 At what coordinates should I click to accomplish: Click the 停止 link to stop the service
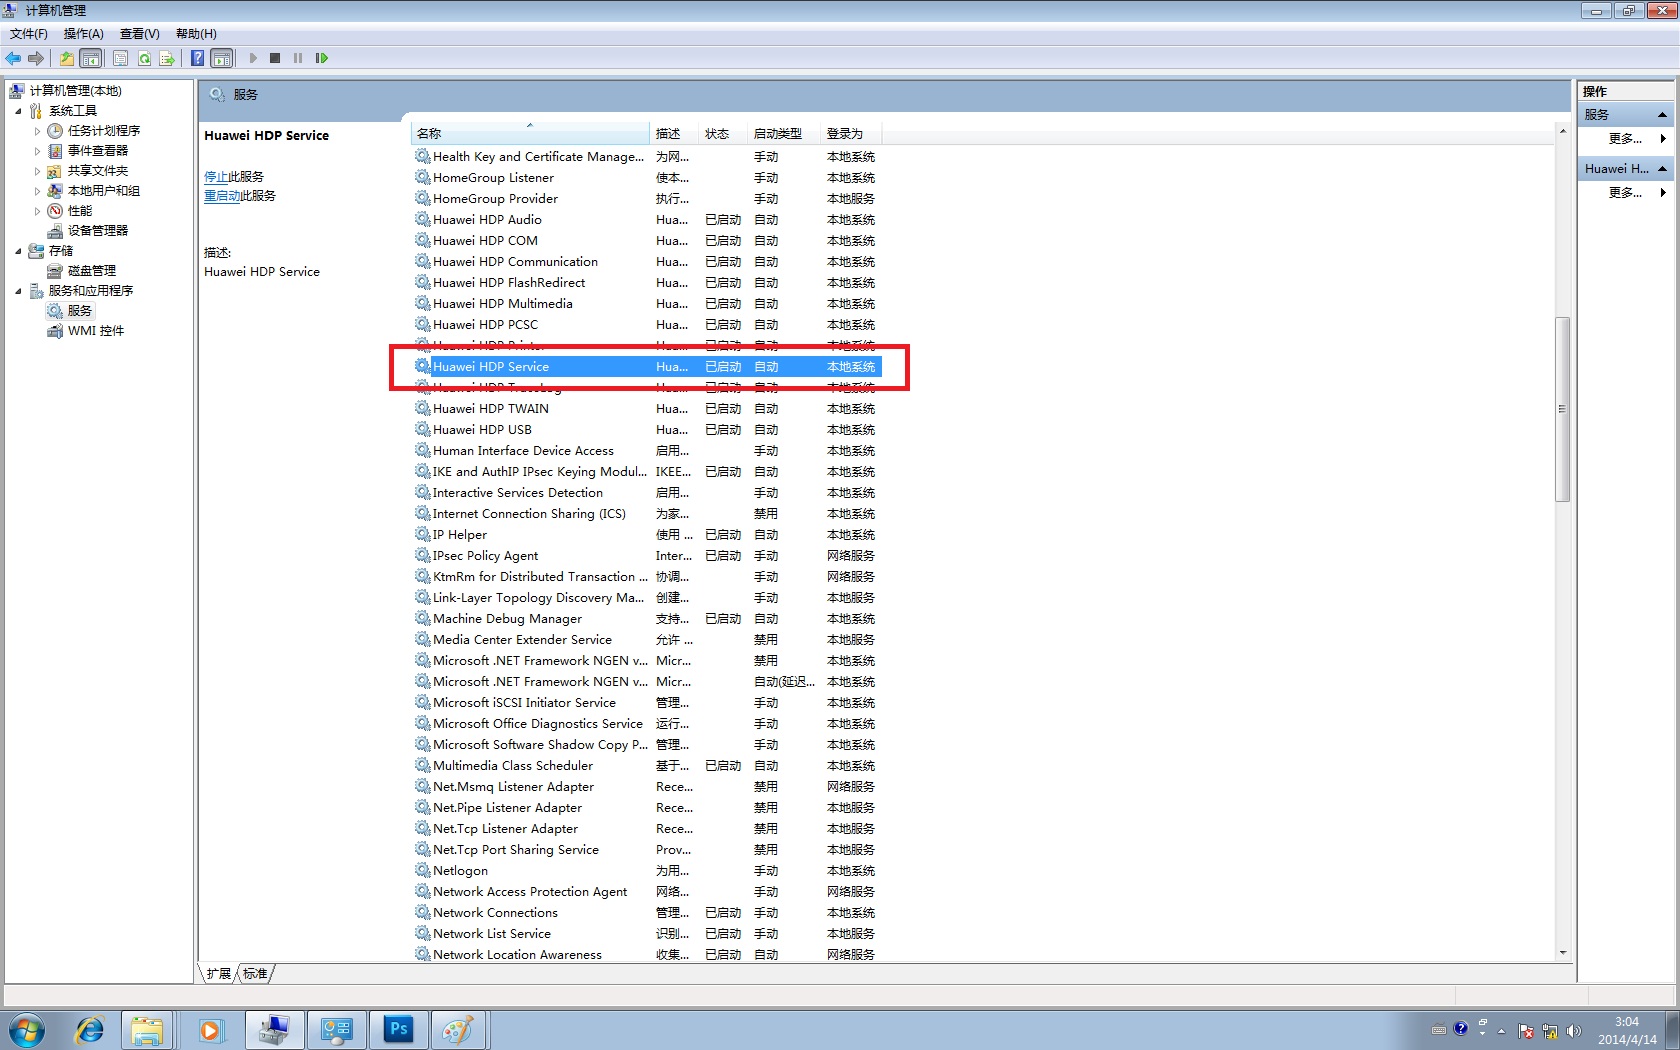click(x=216, y=176)
